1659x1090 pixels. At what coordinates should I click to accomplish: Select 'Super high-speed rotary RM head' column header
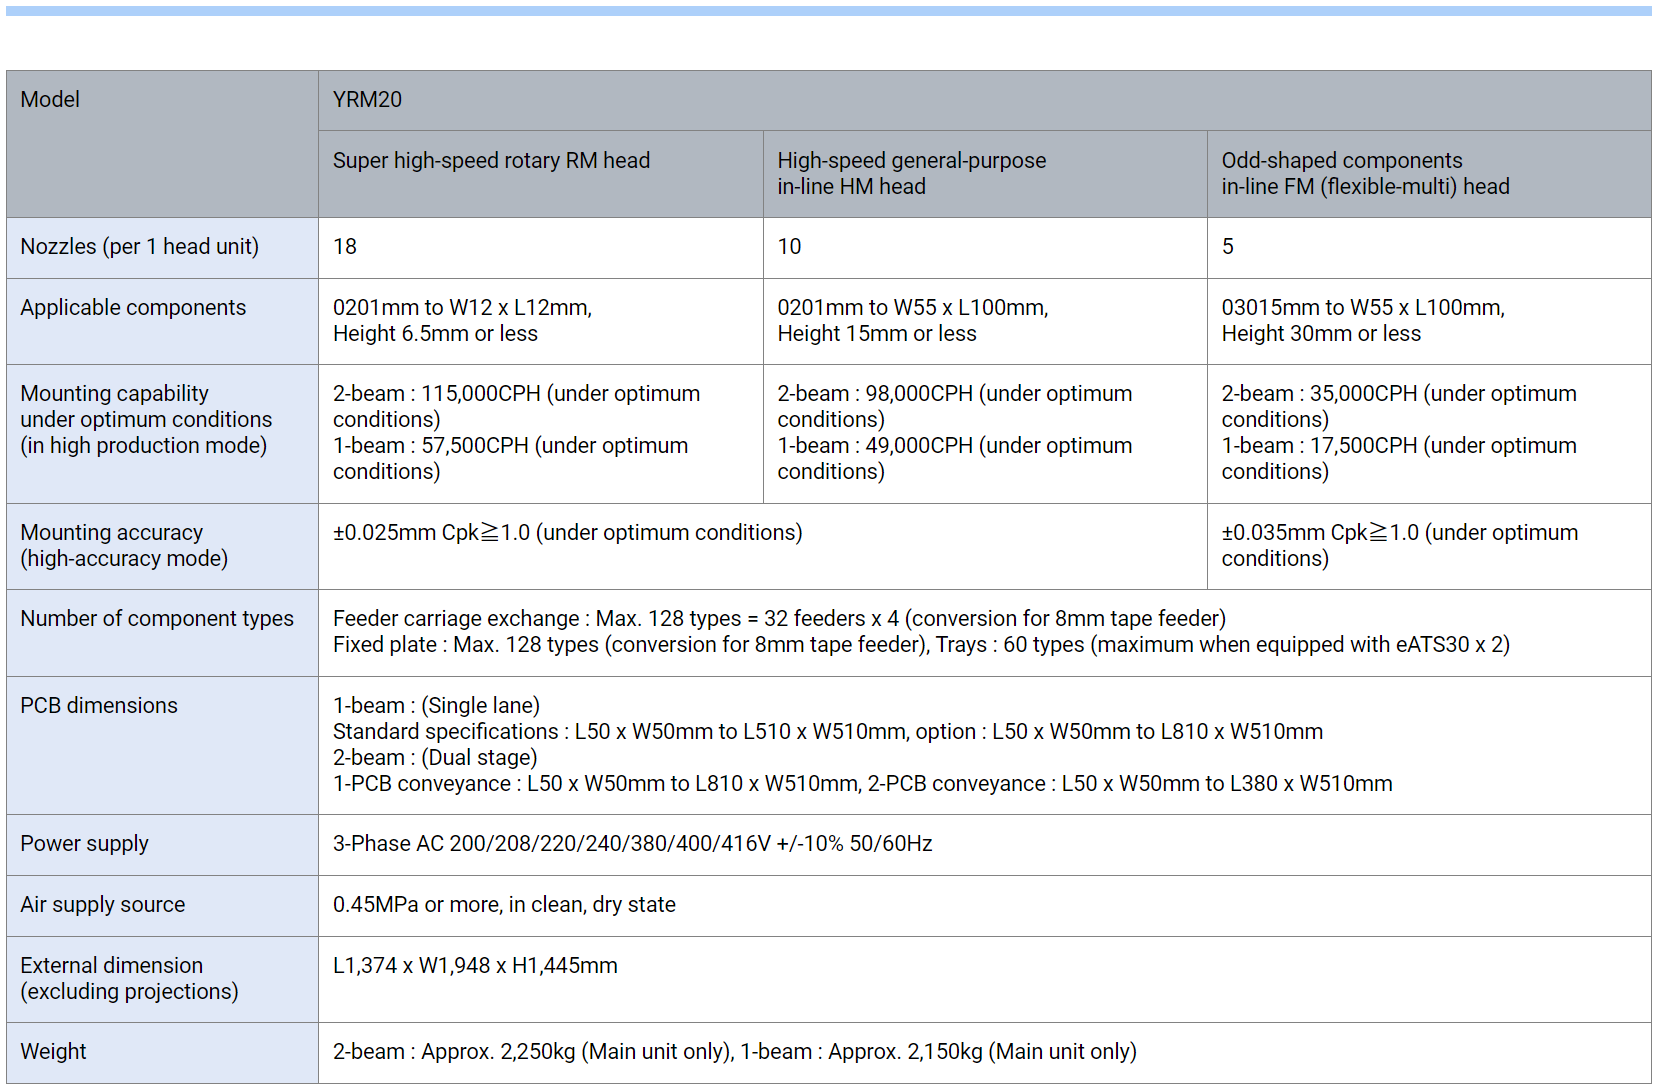coord(541,174)
